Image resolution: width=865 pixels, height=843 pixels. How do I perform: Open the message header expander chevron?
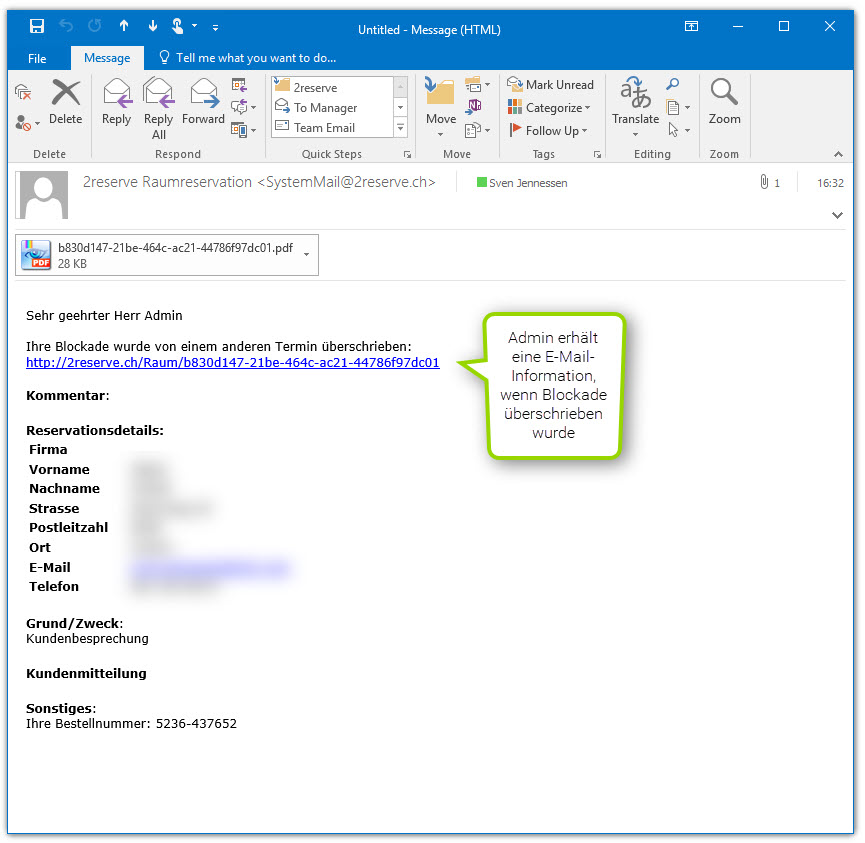point(837,214)
